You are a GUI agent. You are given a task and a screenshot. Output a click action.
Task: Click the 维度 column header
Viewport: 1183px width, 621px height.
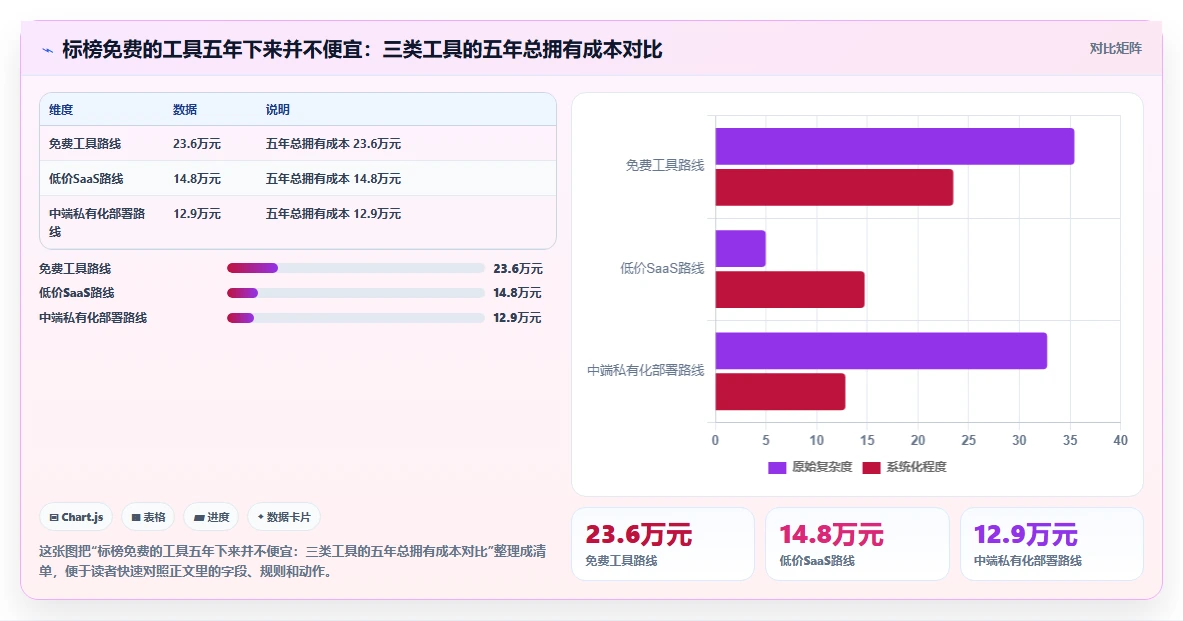[x=61, y=109]
